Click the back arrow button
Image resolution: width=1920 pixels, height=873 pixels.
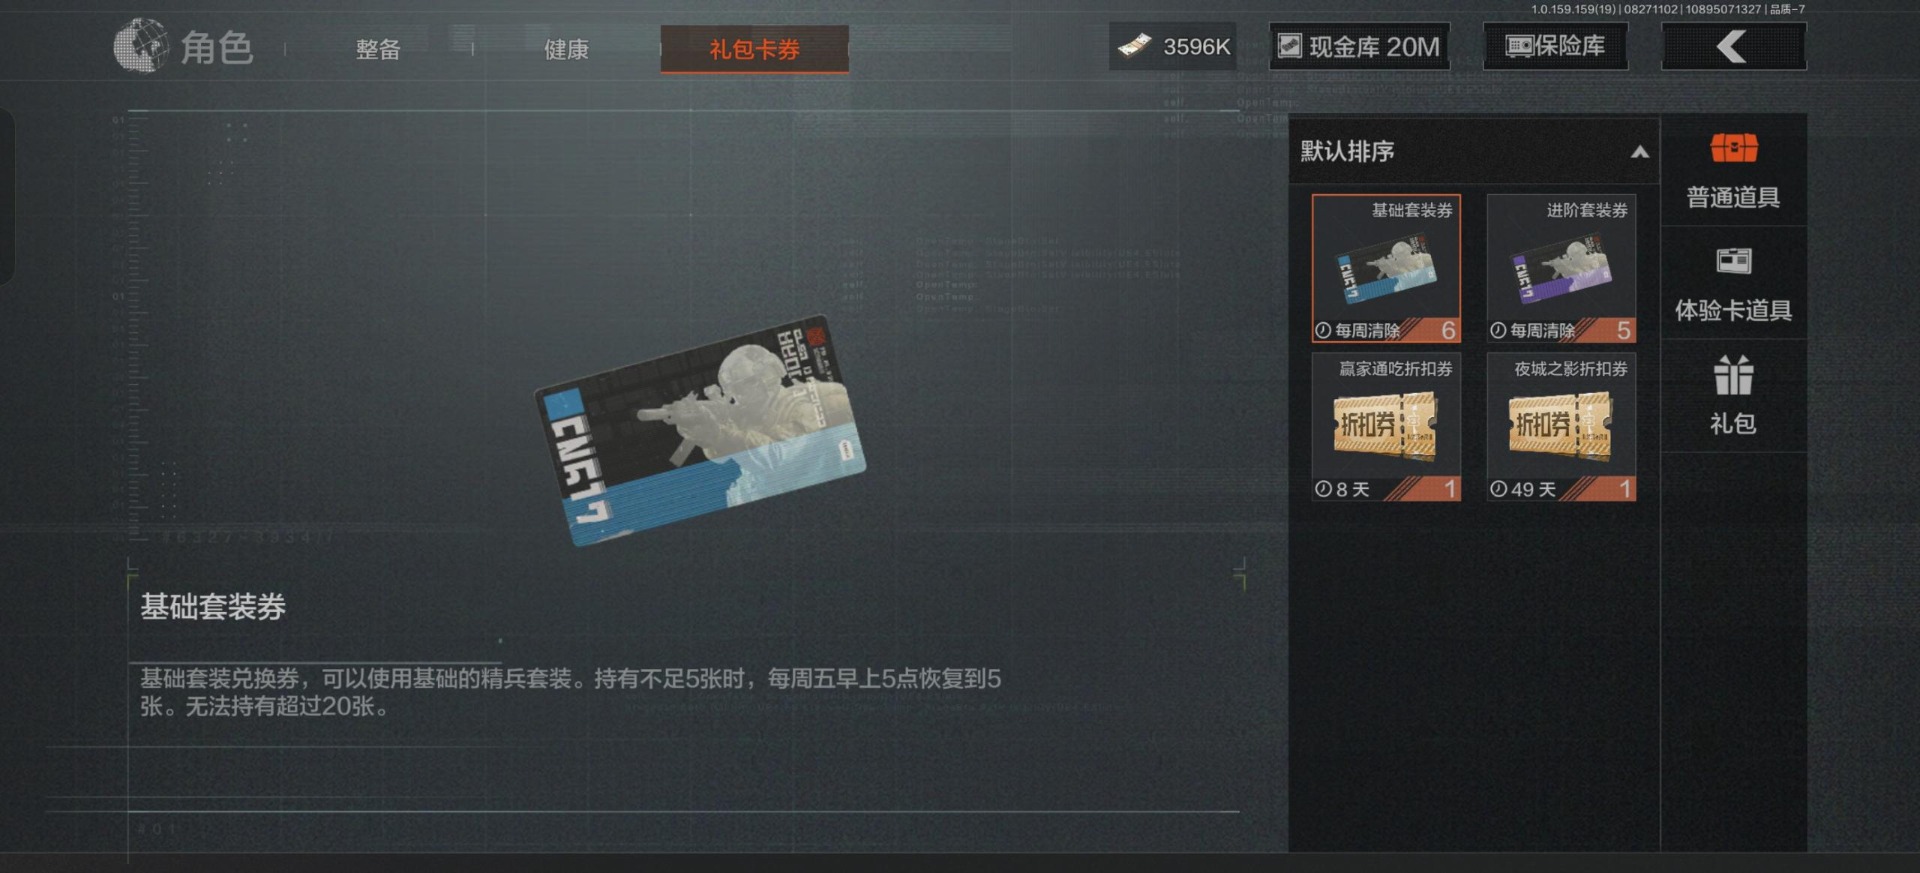[1733, 46]
